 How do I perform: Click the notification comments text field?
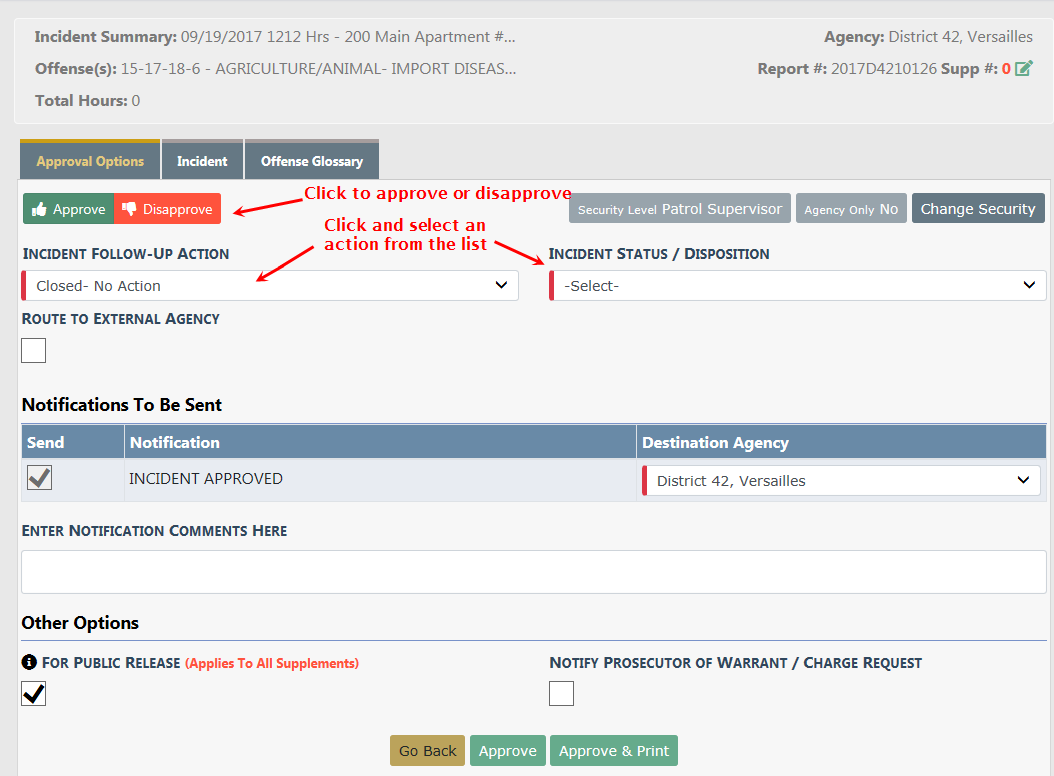[x=533, y=571]
